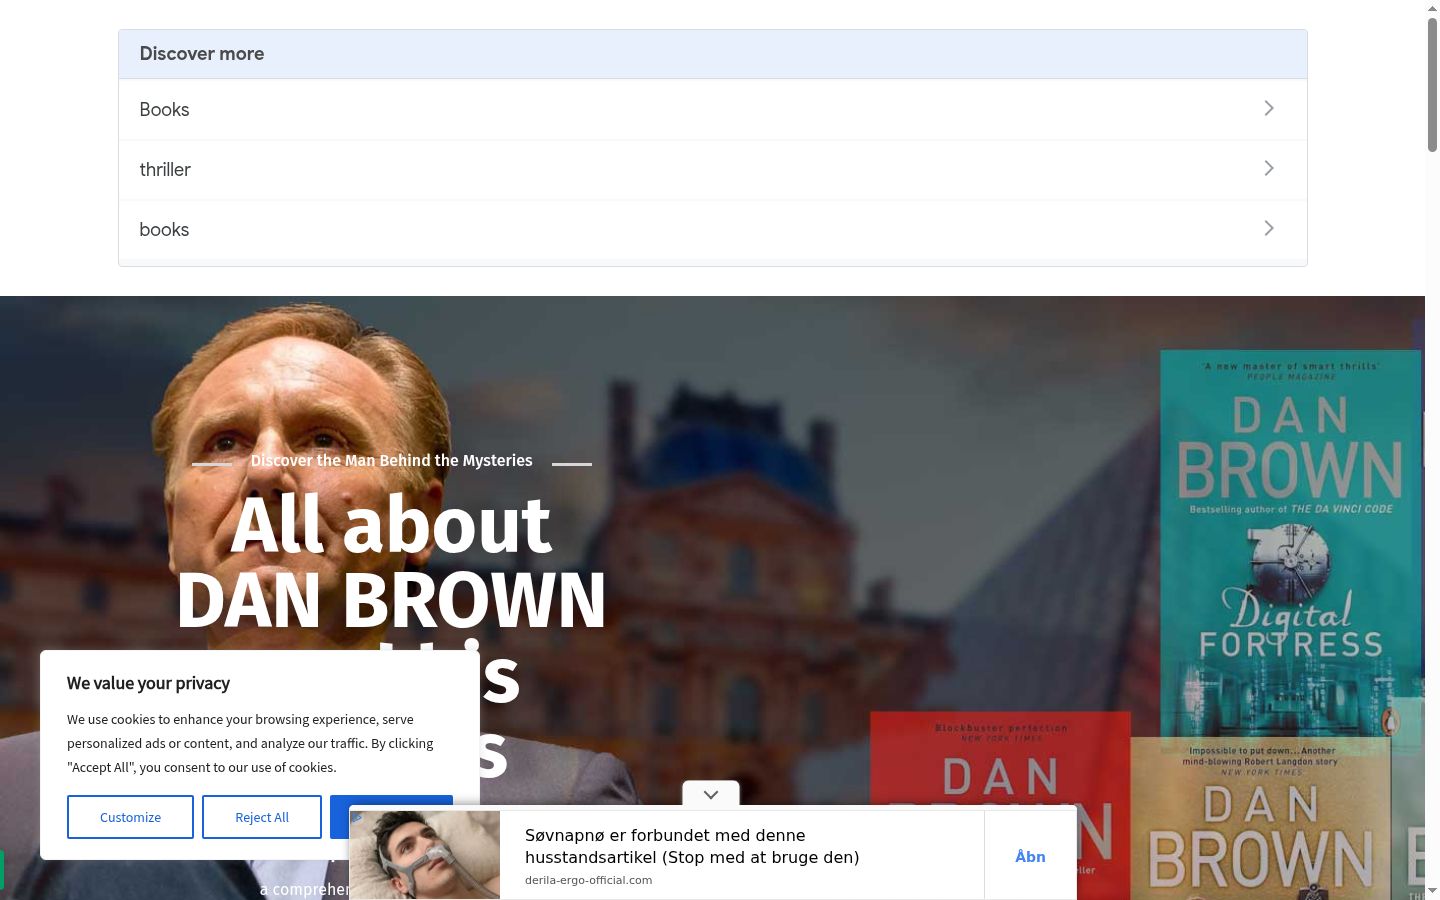This screenshot has width=1440, height=900.
Task: Click the "We value your privacy" title
Action: [148, 683]
